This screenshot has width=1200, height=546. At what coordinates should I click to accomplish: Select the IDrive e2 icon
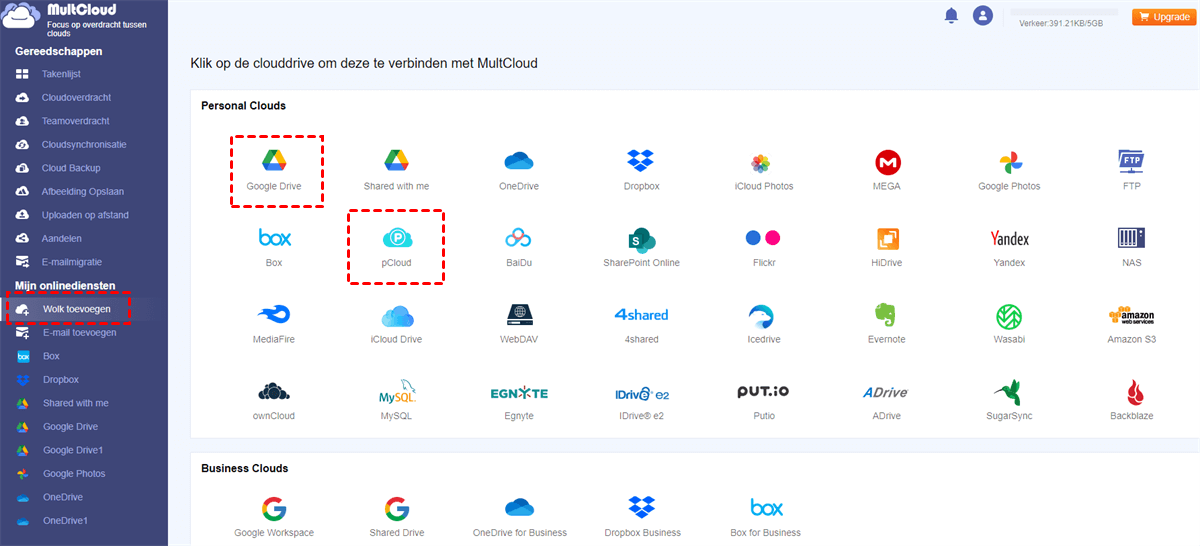pos(641,393)
